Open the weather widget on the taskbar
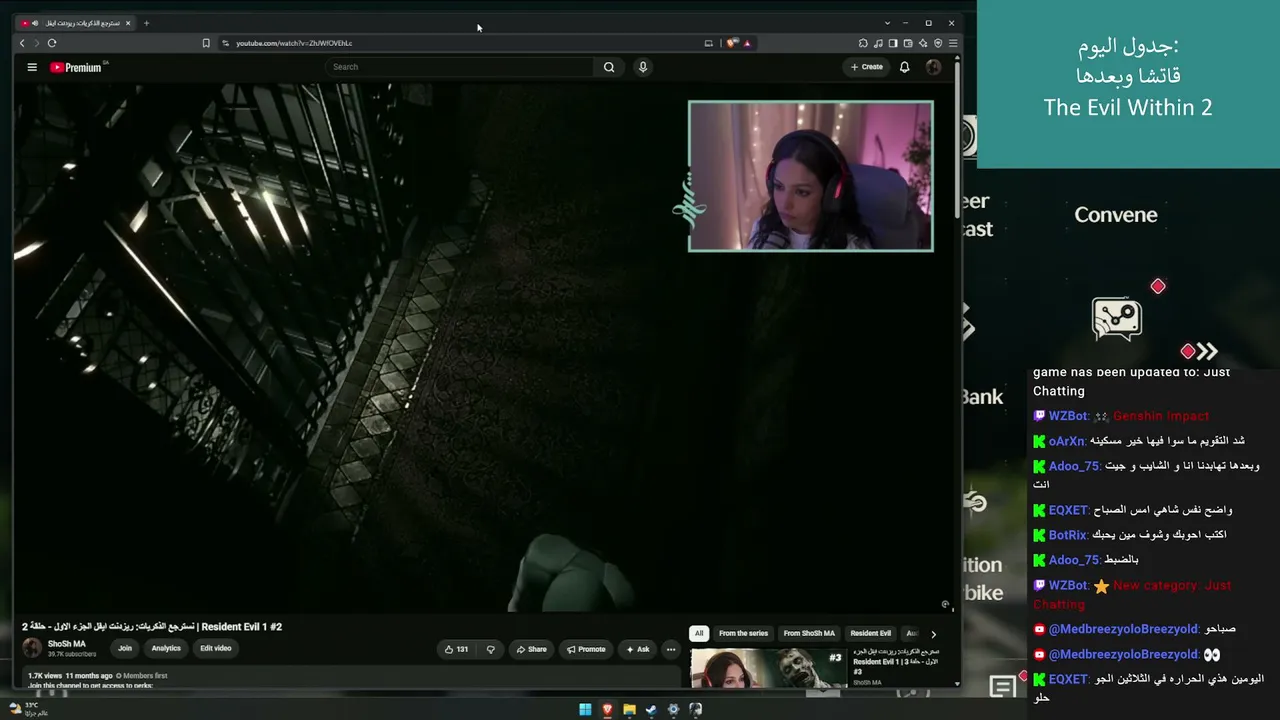The width and height of the screenshot is (1280, 720). 27,709
